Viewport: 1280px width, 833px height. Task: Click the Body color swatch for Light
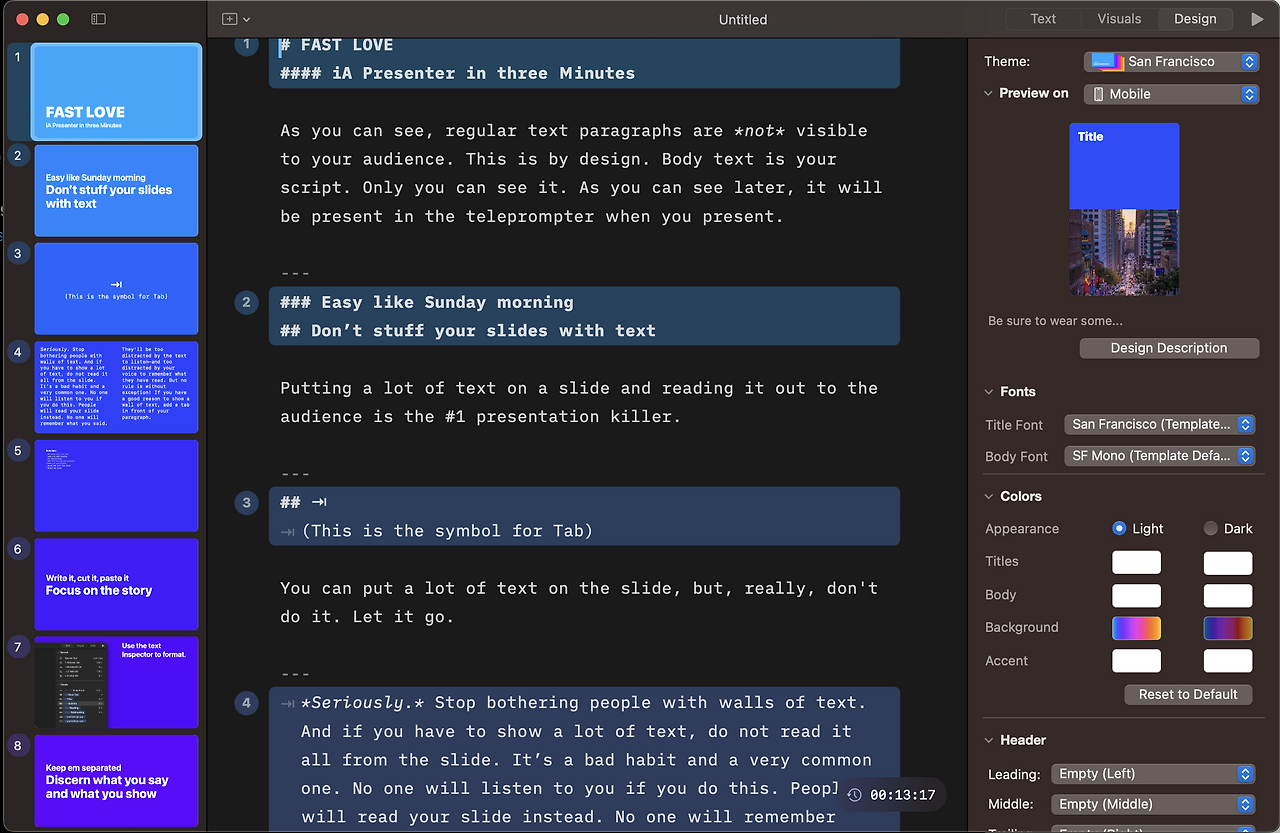(x=1136, y=595)
